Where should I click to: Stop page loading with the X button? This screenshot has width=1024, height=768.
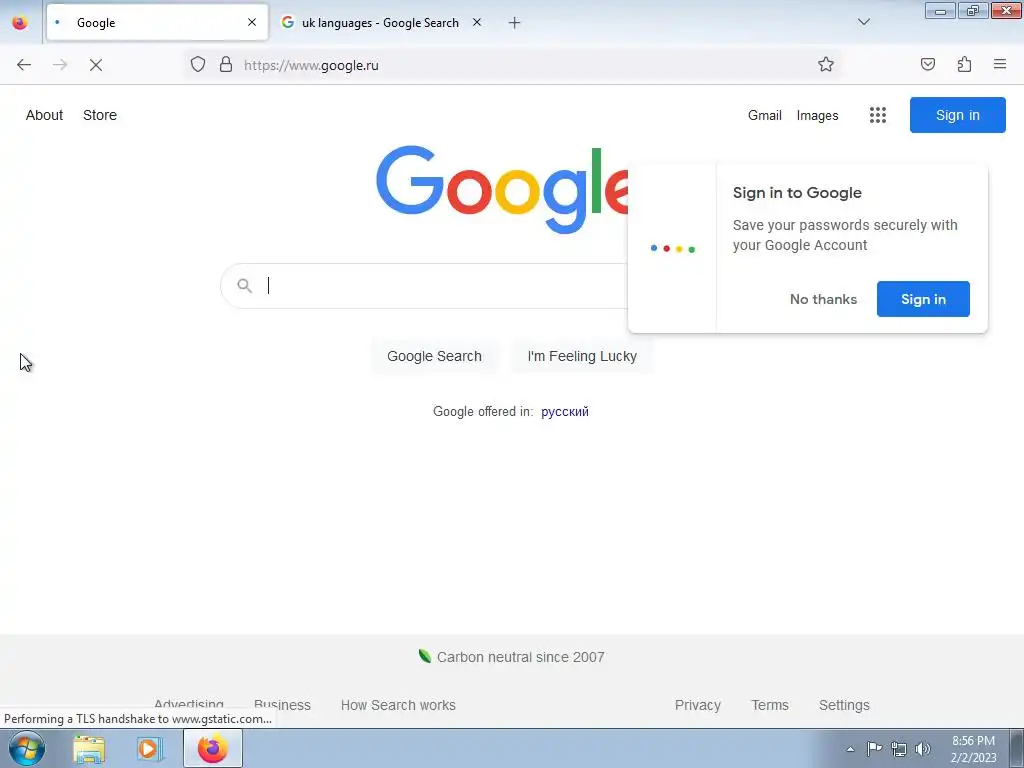(95, 65)
